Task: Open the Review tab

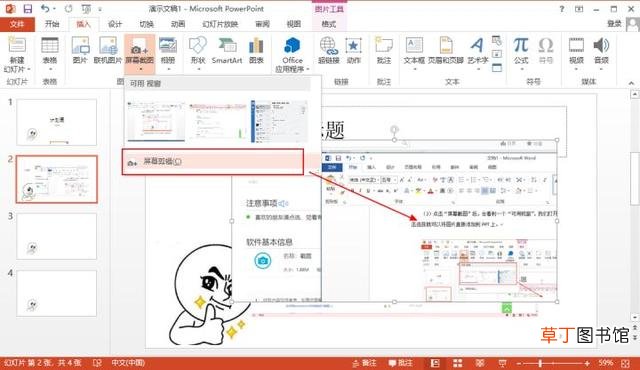Action: point(262,24)
